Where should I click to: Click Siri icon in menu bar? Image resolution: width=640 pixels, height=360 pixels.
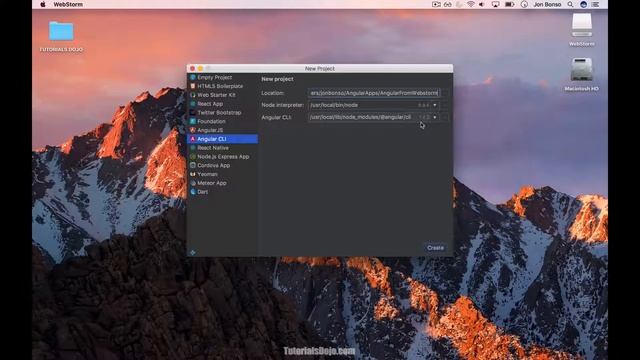(x=584, y=4)
